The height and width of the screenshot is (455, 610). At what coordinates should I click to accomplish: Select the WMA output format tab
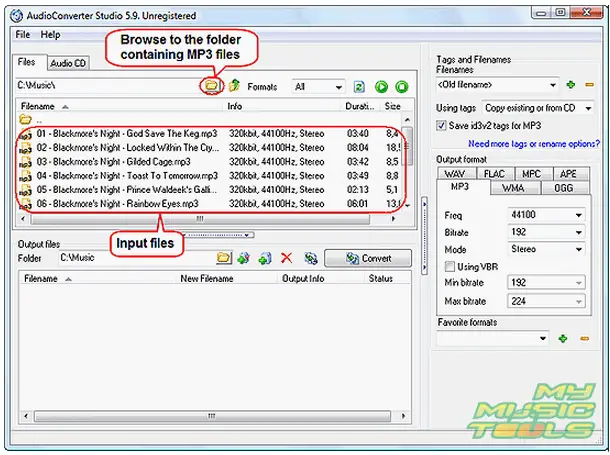coord(513,188)
